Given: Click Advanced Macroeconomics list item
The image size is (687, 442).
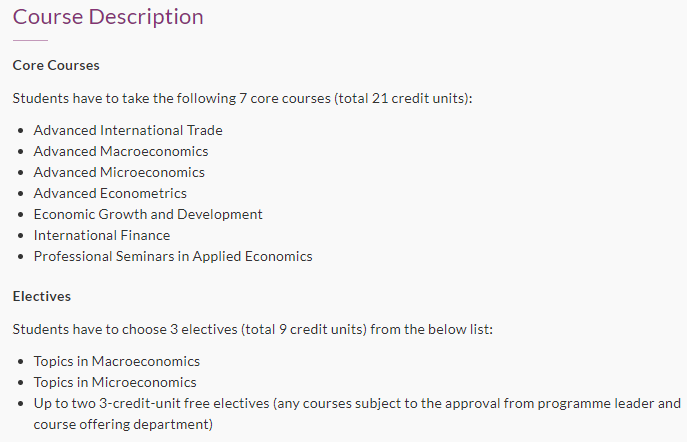Looking at the screenshot, I should [x=121, y=151].
